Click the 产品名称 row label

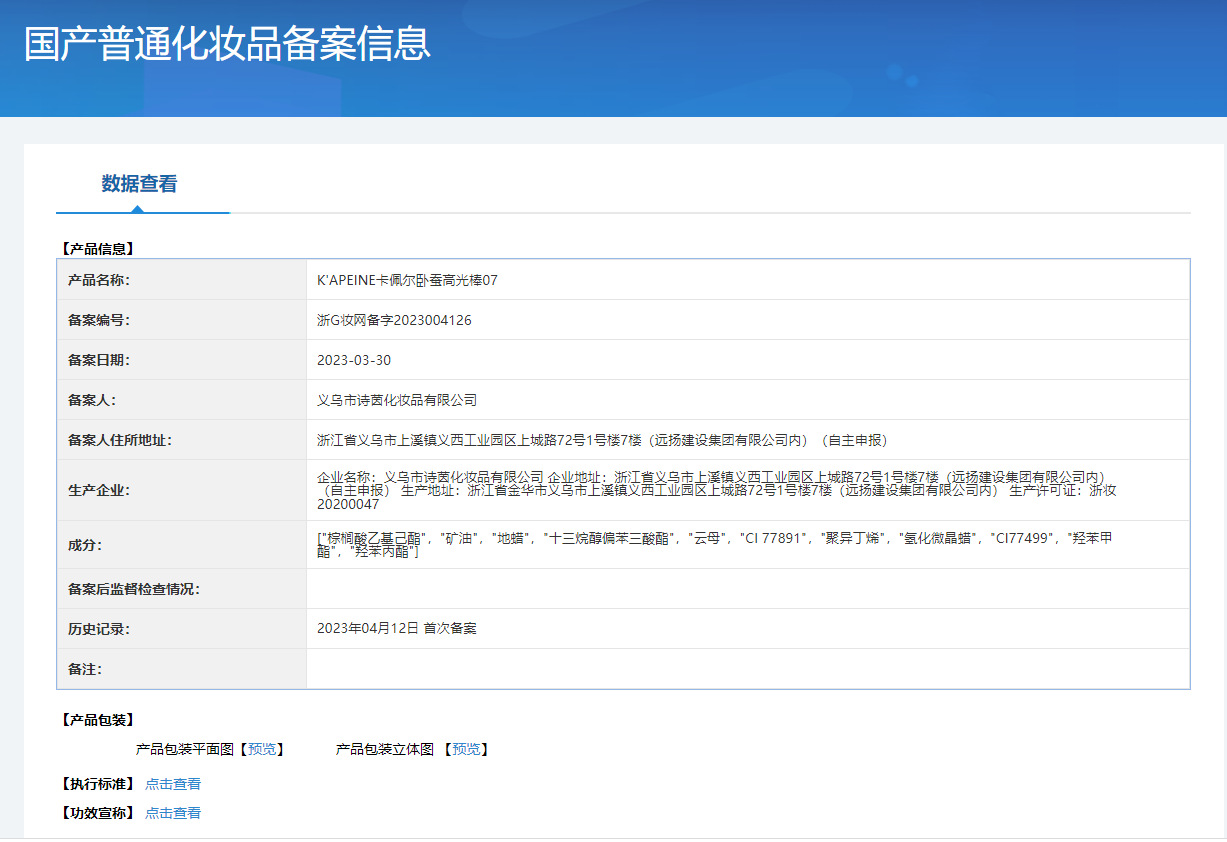(x=98, y=281)
